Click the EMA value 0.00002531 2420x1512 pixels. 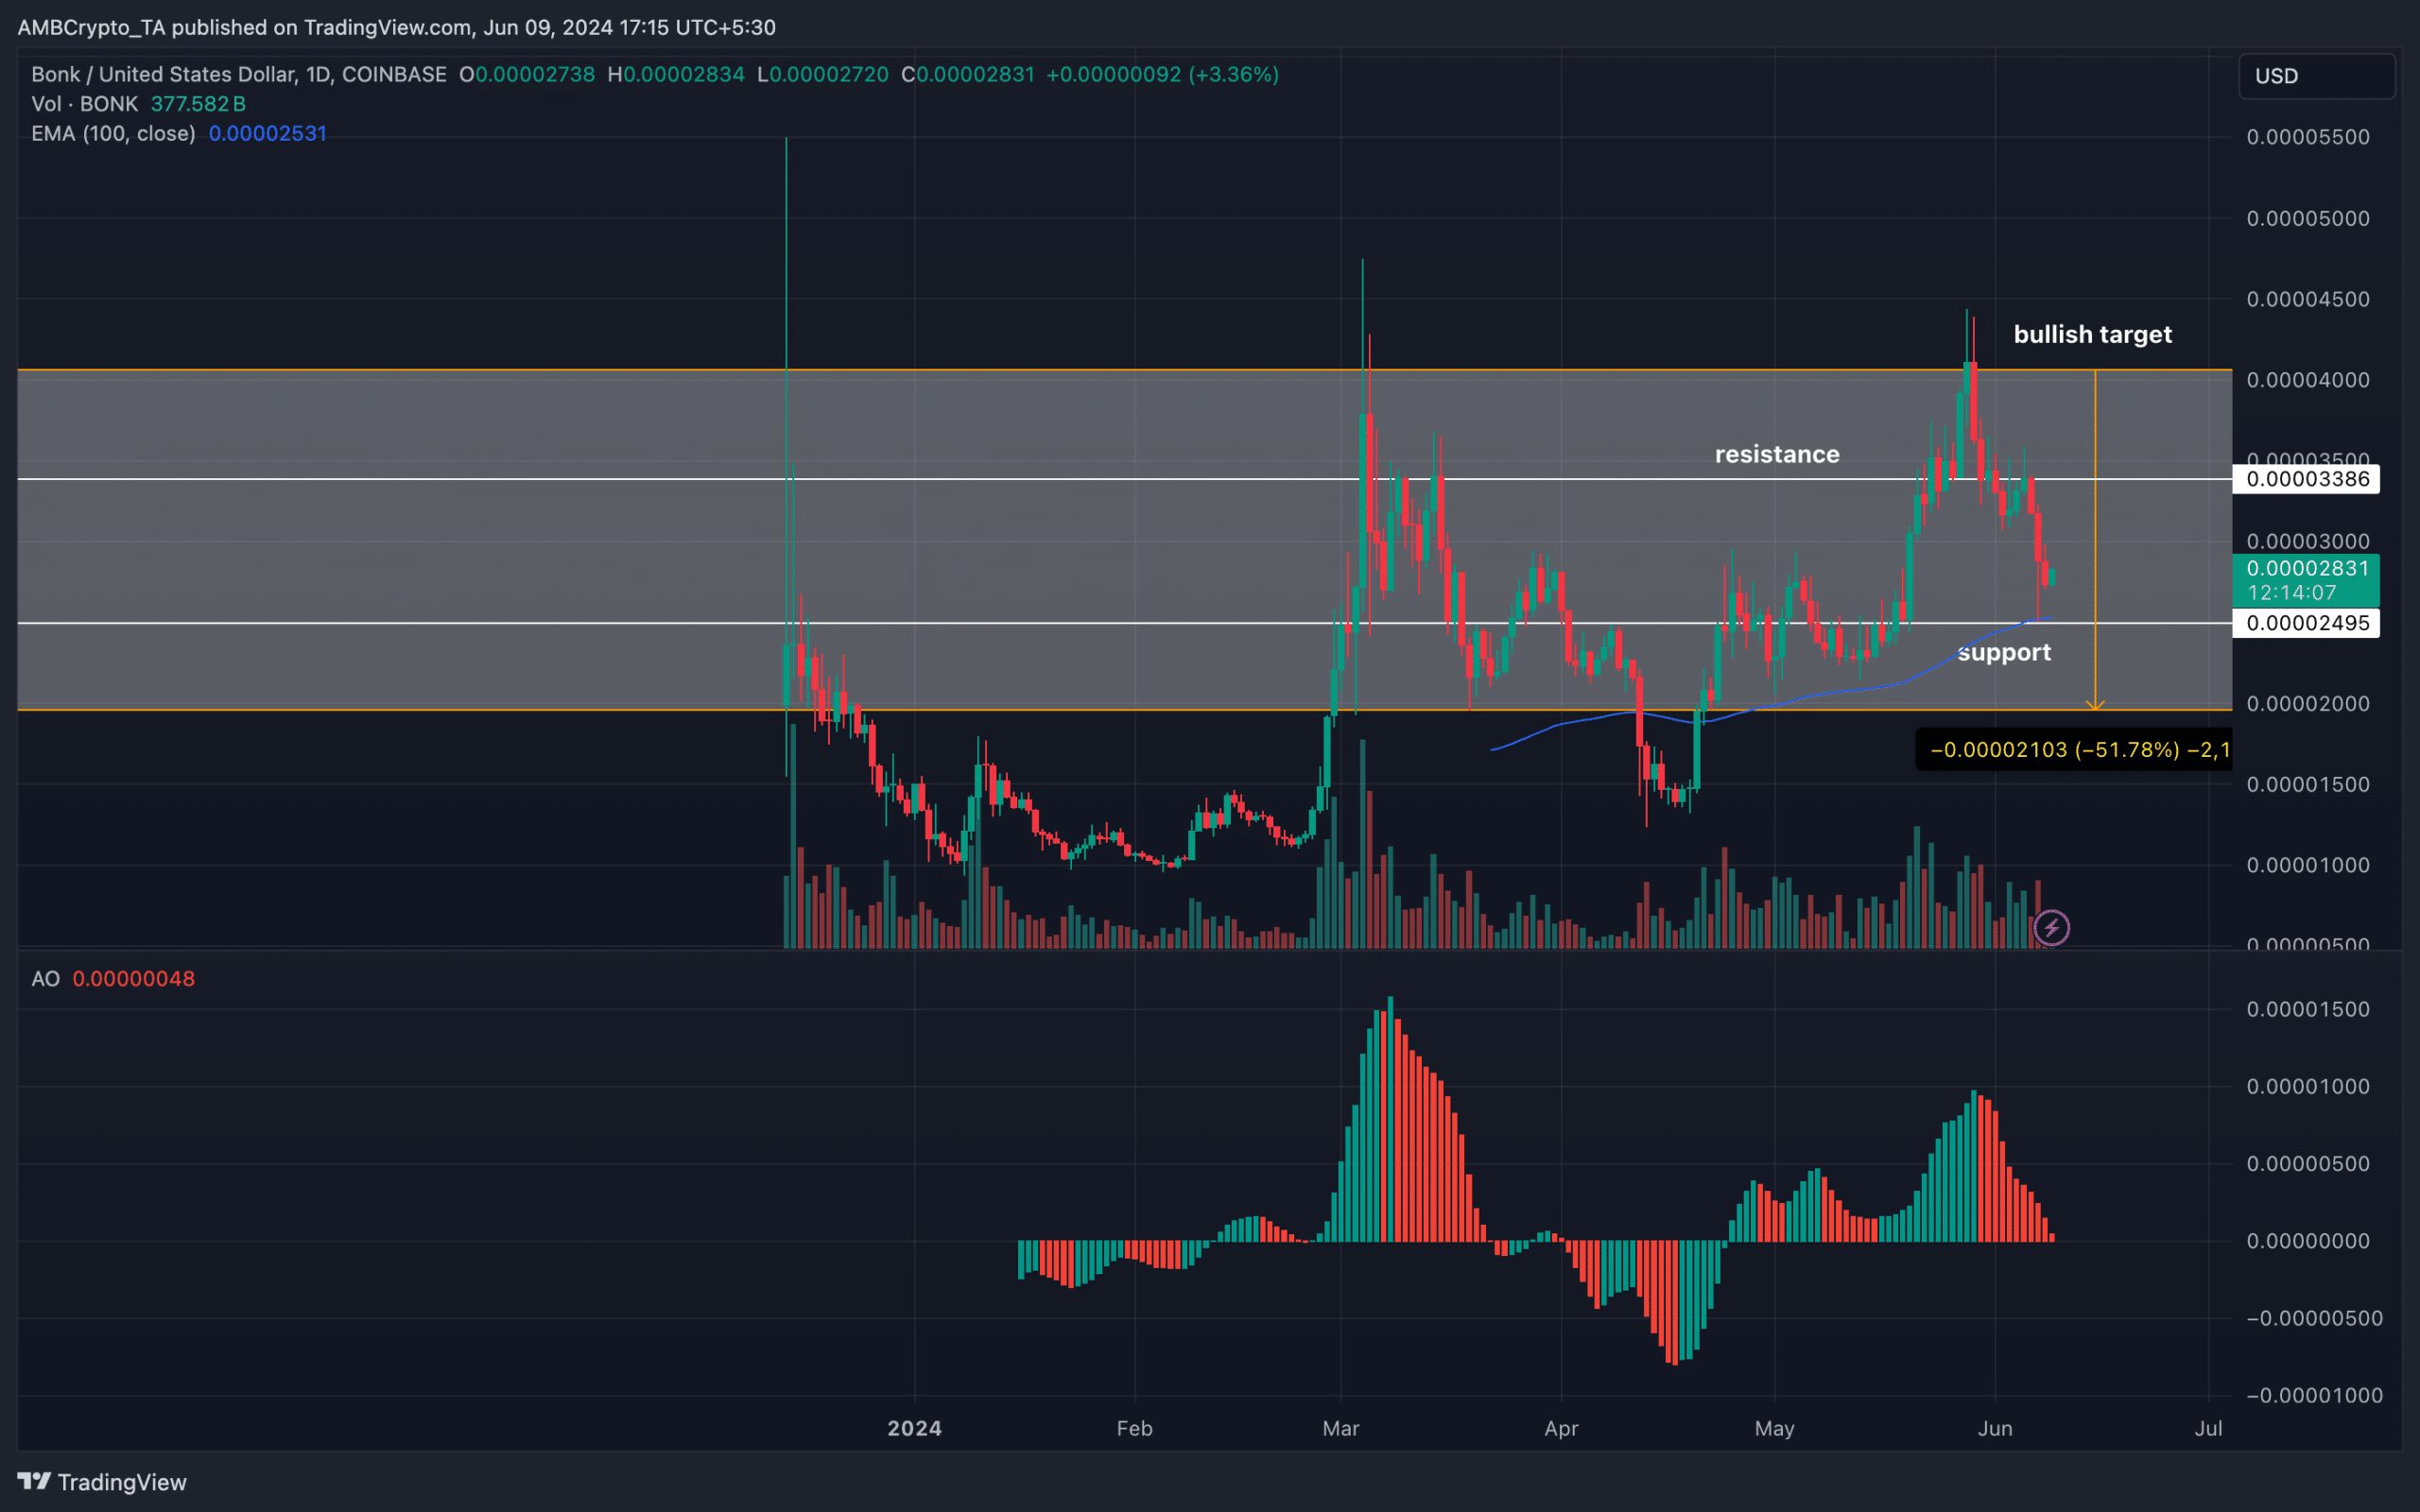pos(268,134)
